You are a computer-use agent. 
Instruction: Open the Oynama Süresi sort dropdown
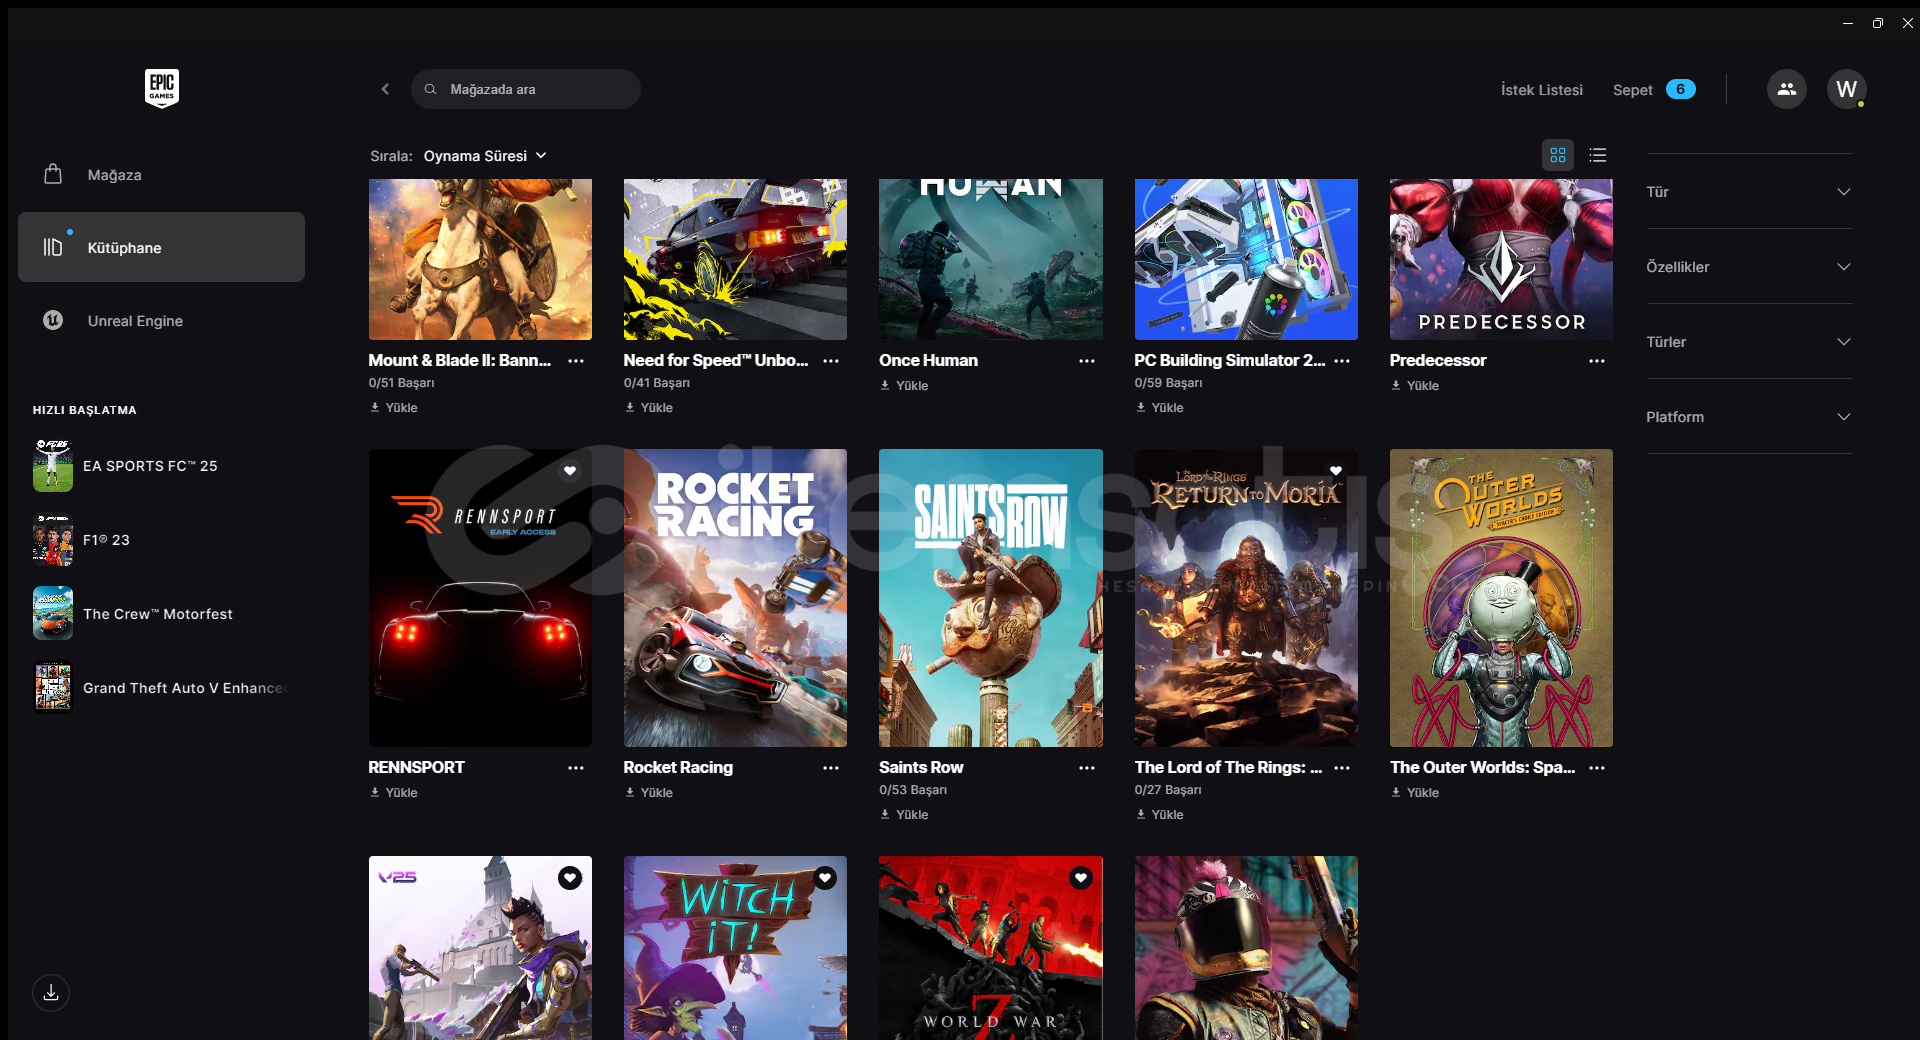point(485,156)
